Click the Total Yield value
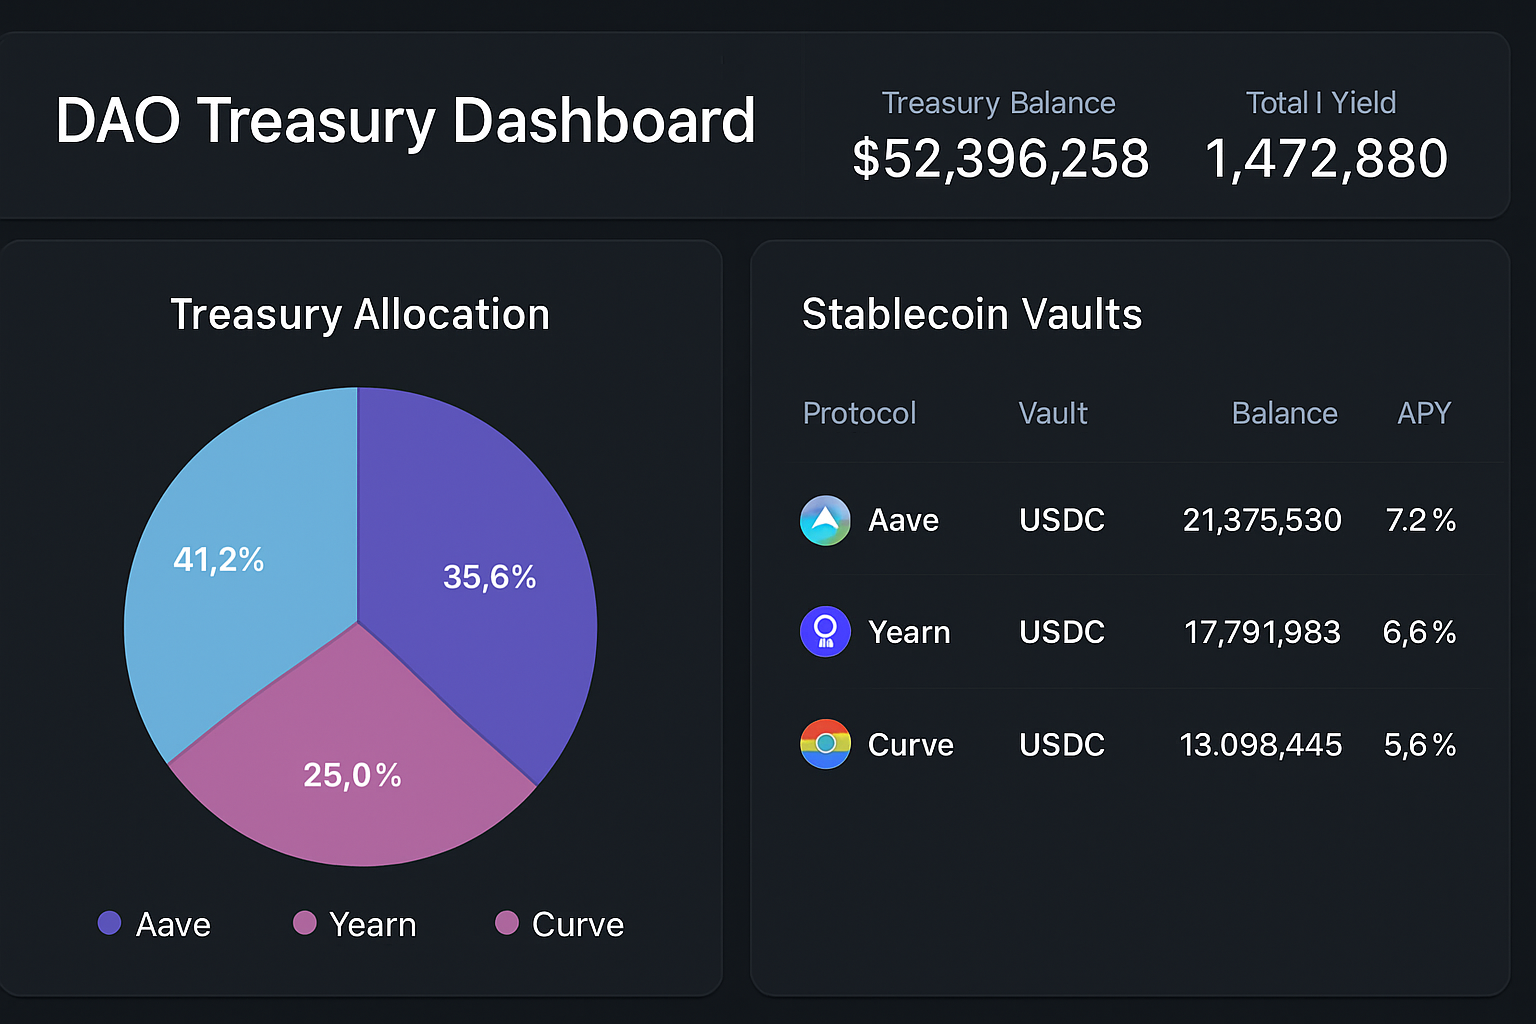This screenshot has width=1536, height=1024. click(1326, 157)
